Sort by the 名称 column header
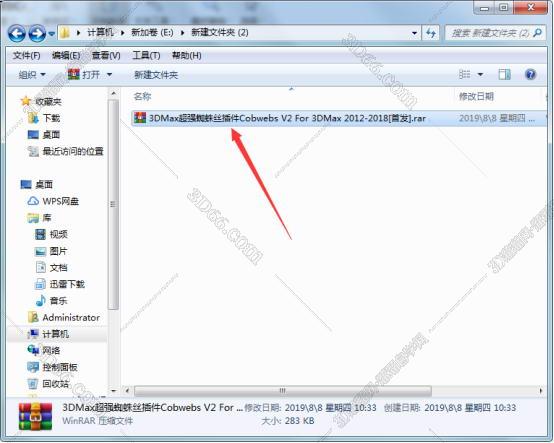The width and height of the screenshot is (554, 443). (142, 96)
